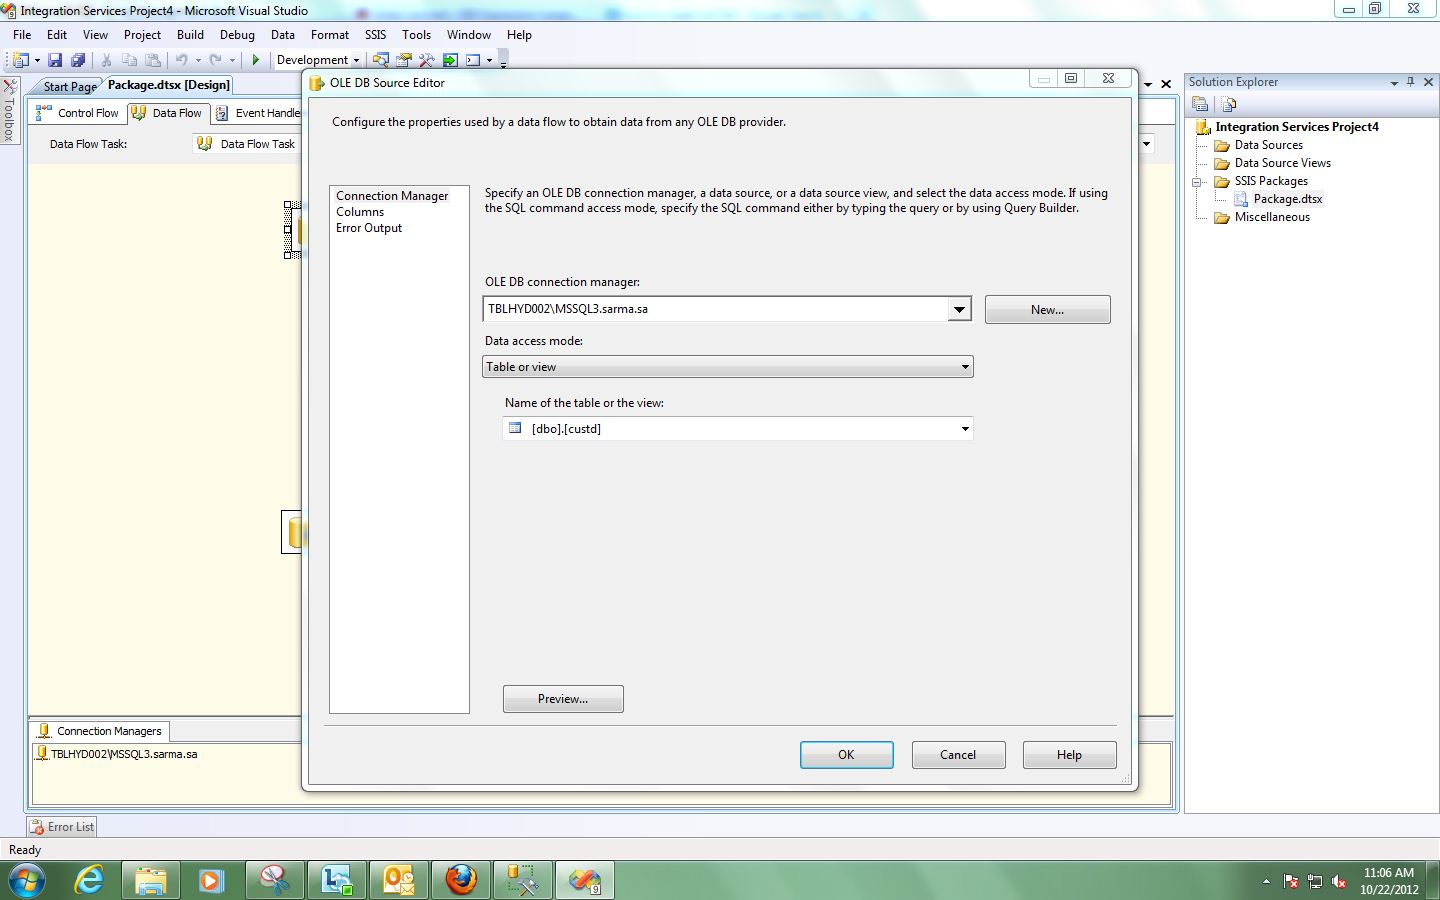Open Firefox from the taskbar

461,880
